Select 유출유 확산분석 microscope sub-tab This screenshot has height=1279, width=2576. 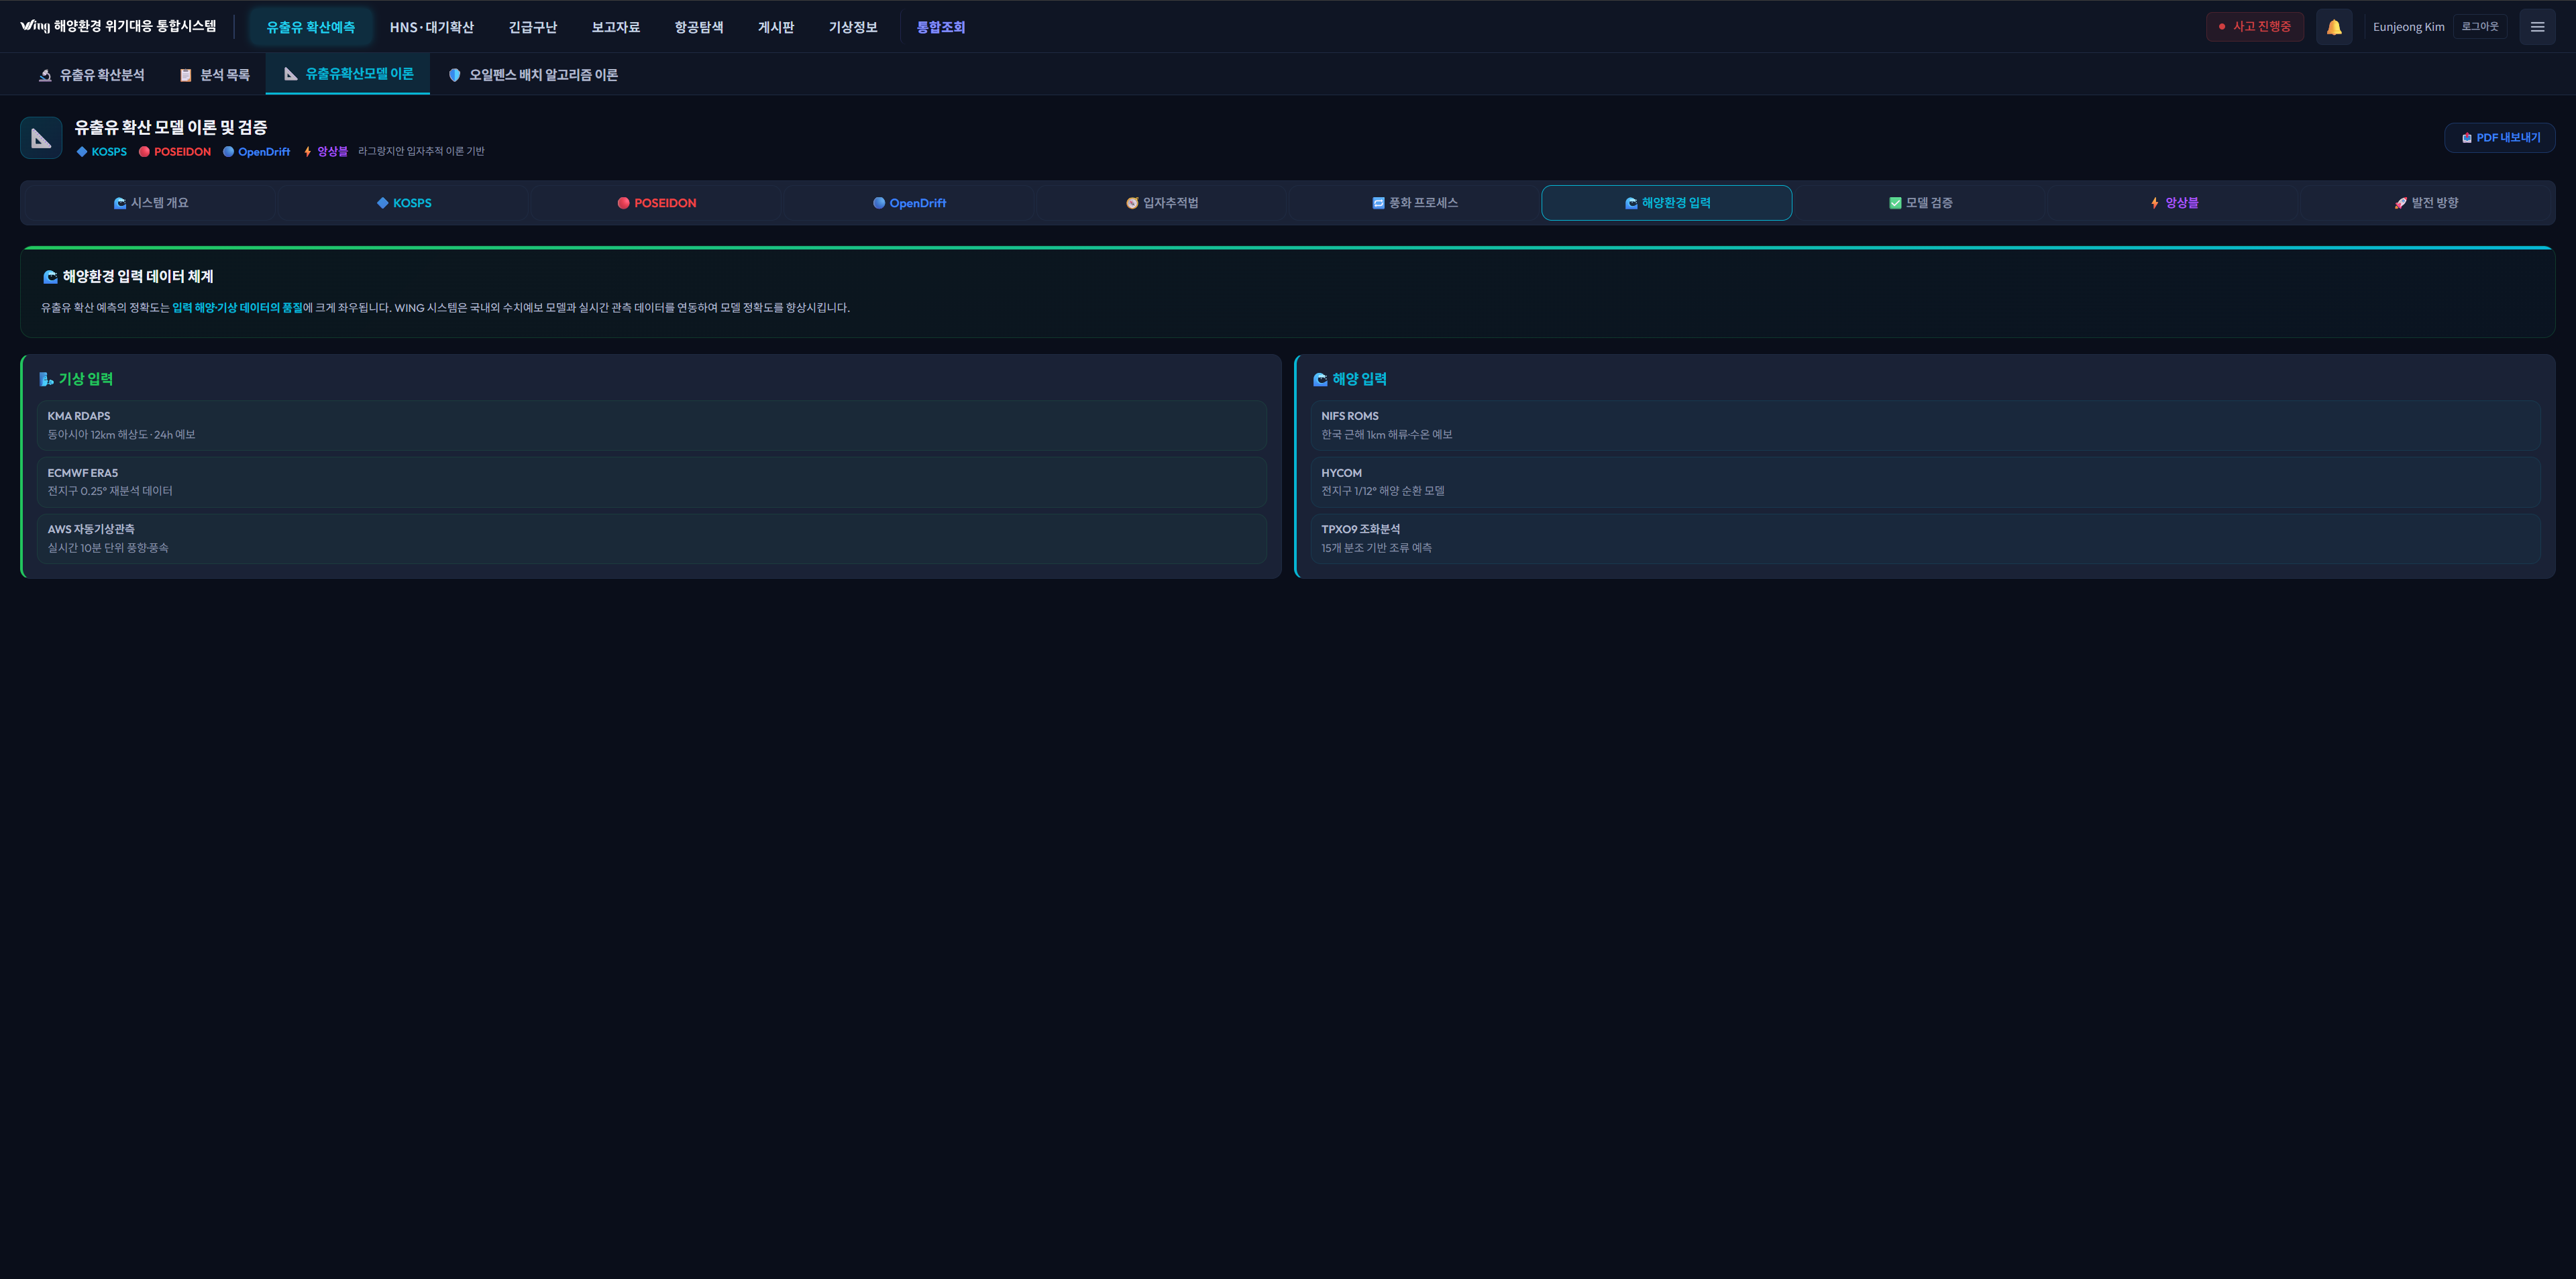point(91,75)
